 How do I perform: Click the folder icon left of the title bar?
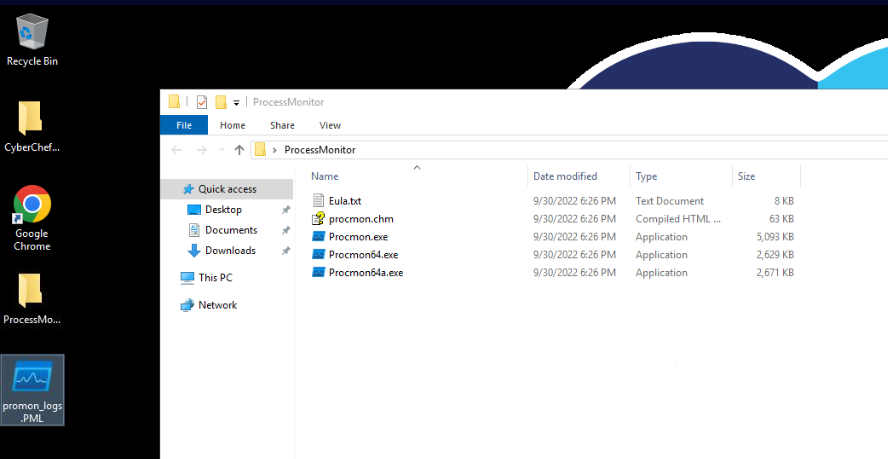pos(174,102)
